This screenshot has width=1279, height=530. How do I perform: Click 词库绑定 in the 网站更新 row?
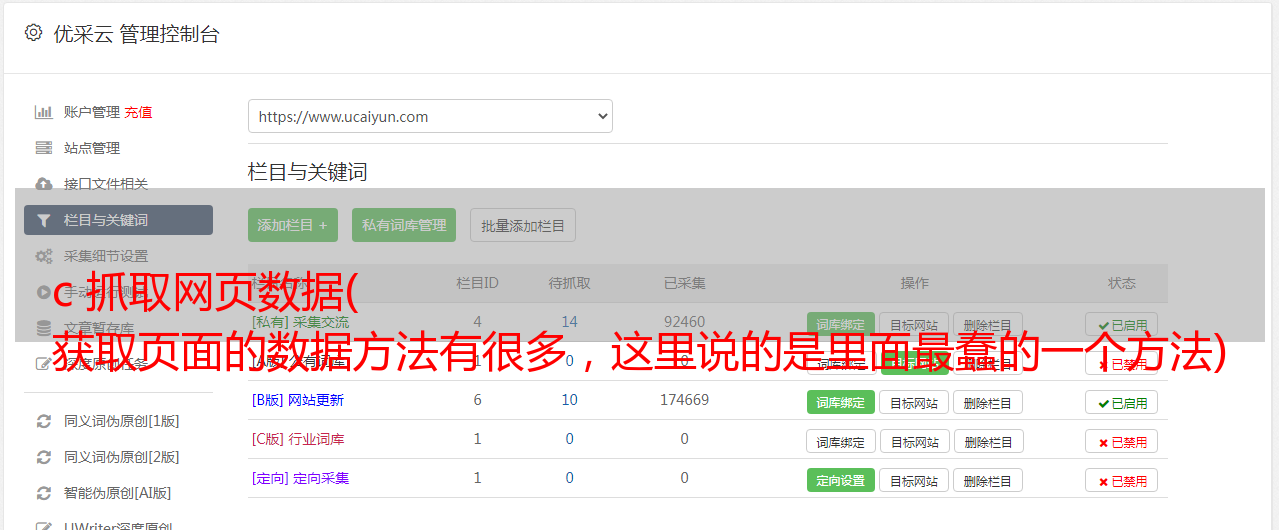pos(841,402)
